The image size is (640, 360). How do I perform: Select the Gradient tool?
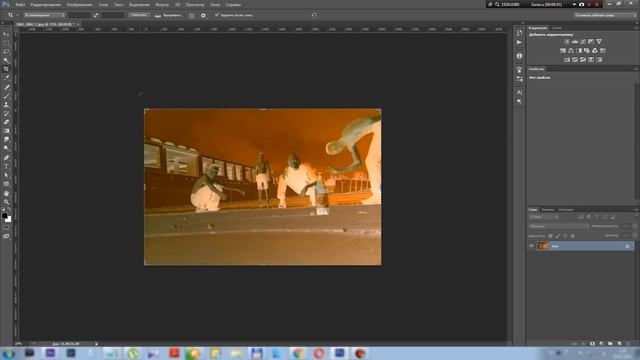[6, 131]
